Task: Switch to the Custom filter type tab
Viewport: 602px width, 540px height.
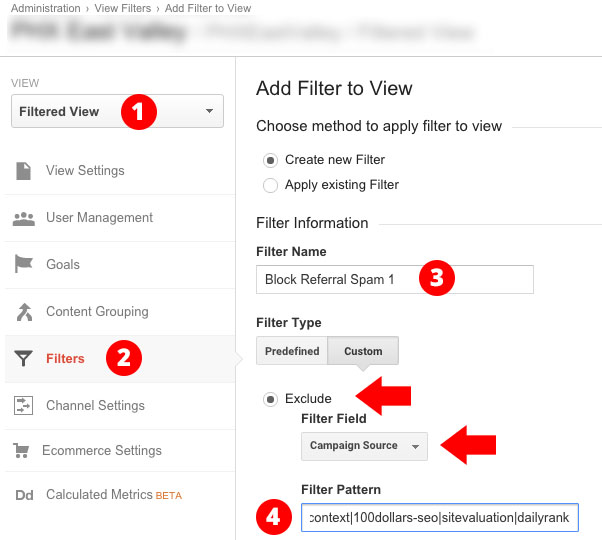Action: 363,351
